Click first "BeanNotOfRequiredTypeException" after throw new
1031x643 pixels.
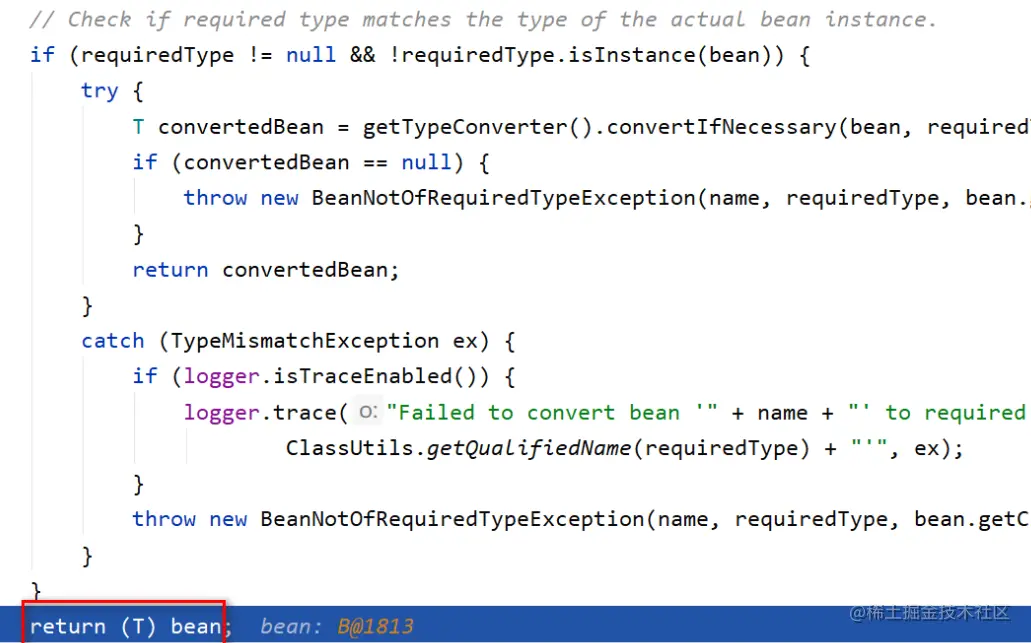point(503,198)
